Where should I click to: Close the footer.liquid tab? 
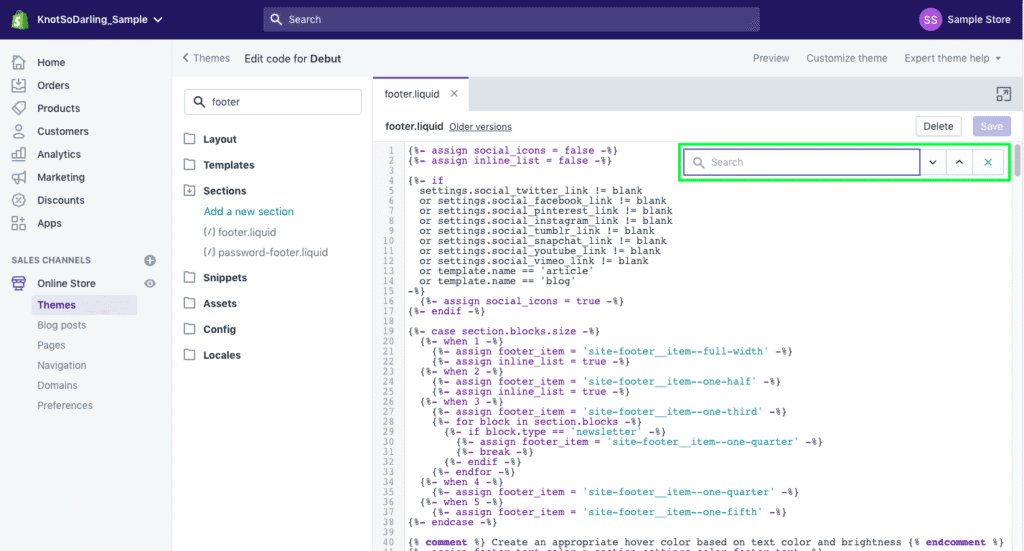pos(454,93)
